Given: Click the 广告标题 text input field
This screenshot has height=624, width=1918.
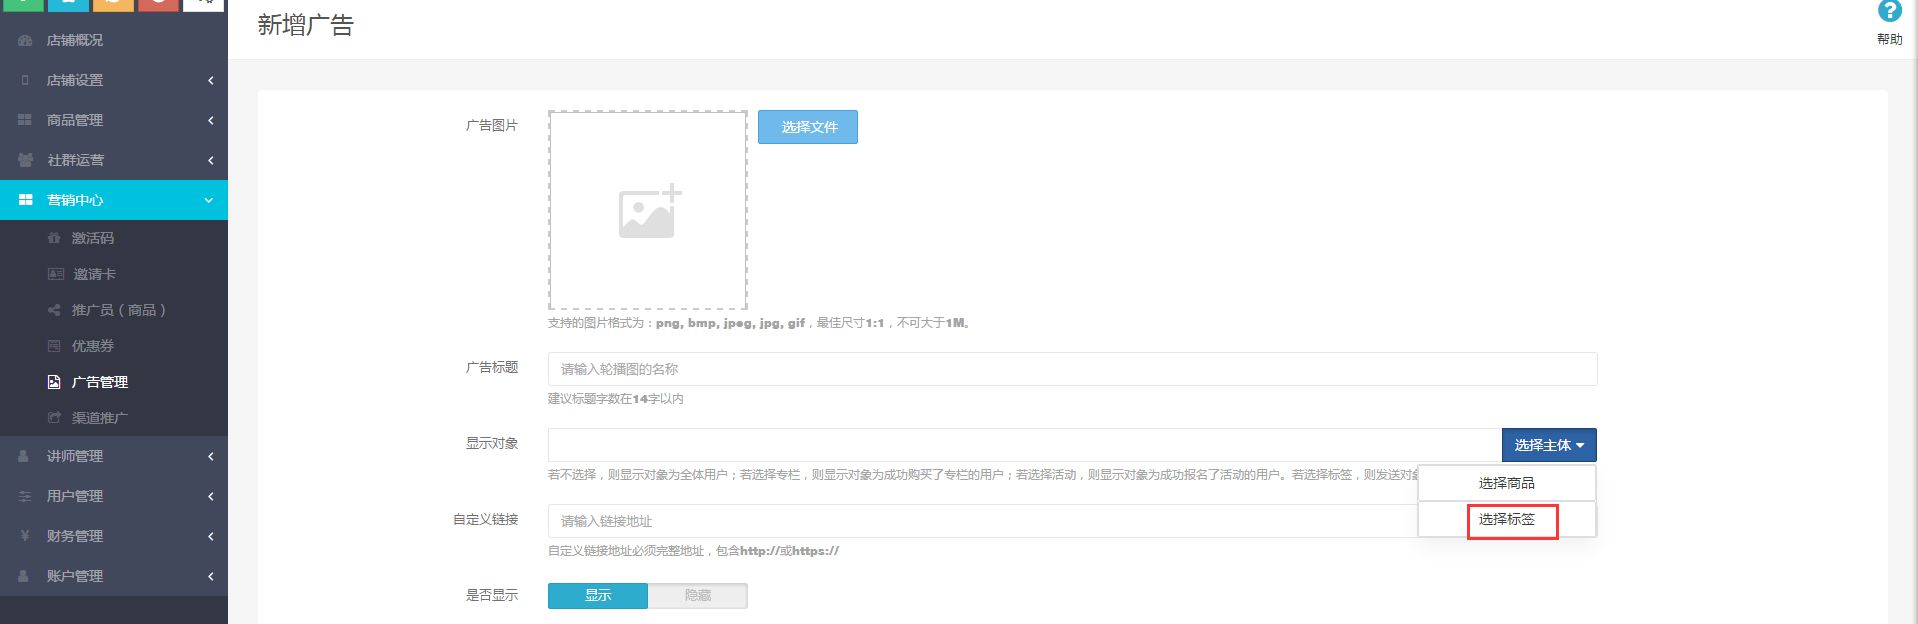Looking at the screenshot, I should click(x=1072, y=369).
